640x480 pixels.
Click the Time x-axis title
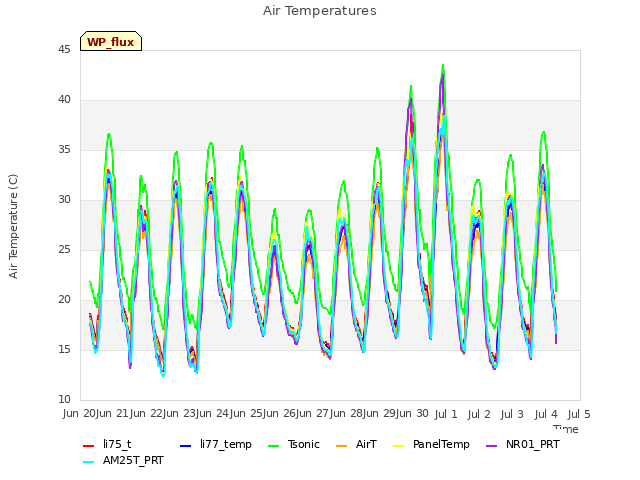566,429
